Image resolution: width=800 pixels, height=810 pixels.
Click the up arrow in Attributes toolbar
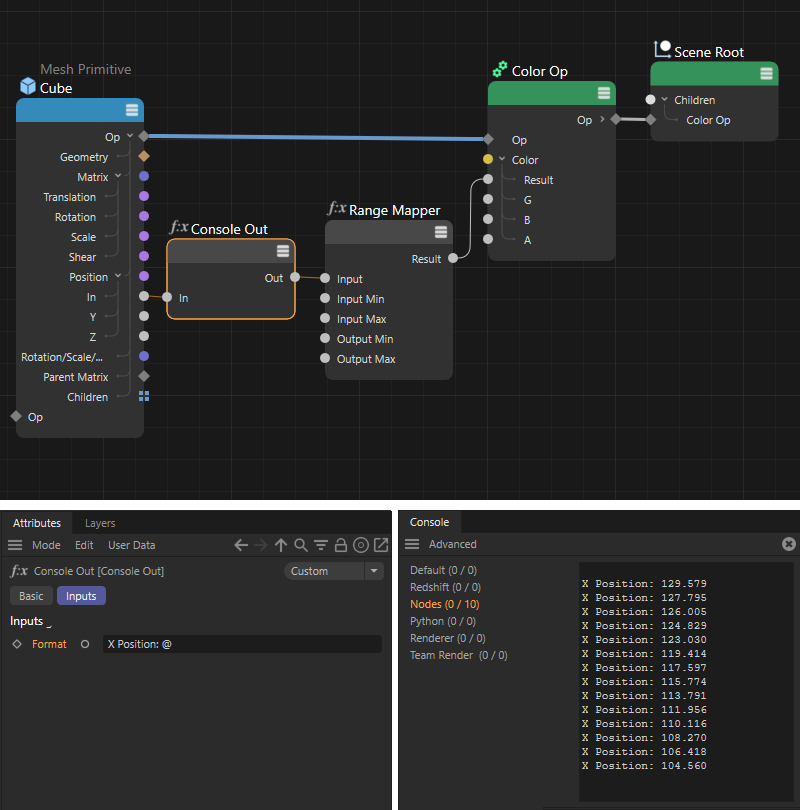coord(281,545)
